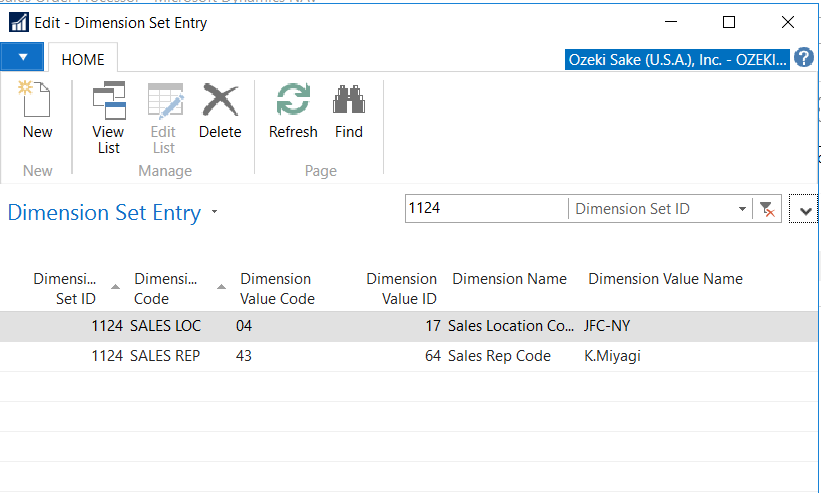Select the SALES LOC cell
Screen dimensions: 821x493
click(x=165, y=326)
